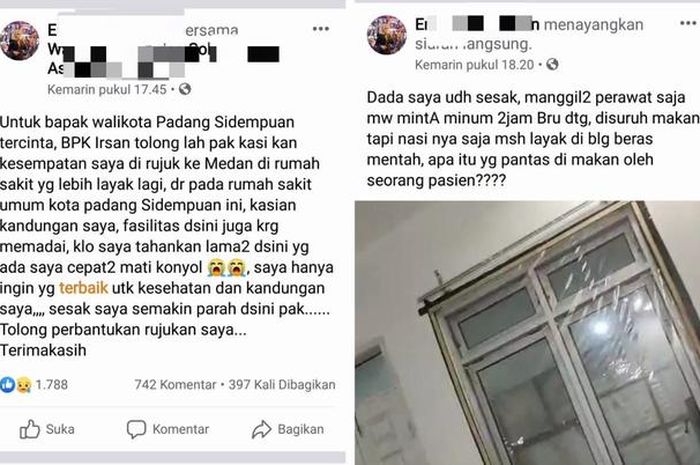
Task: Click the globe privacy icon on the left post
Action: (185, 89)
